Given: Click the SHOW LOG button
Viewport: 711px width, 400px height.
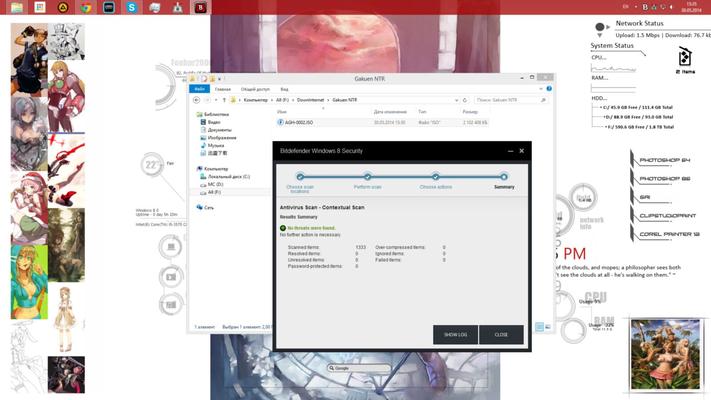Looking at the screenshot, I should point(455,335).
